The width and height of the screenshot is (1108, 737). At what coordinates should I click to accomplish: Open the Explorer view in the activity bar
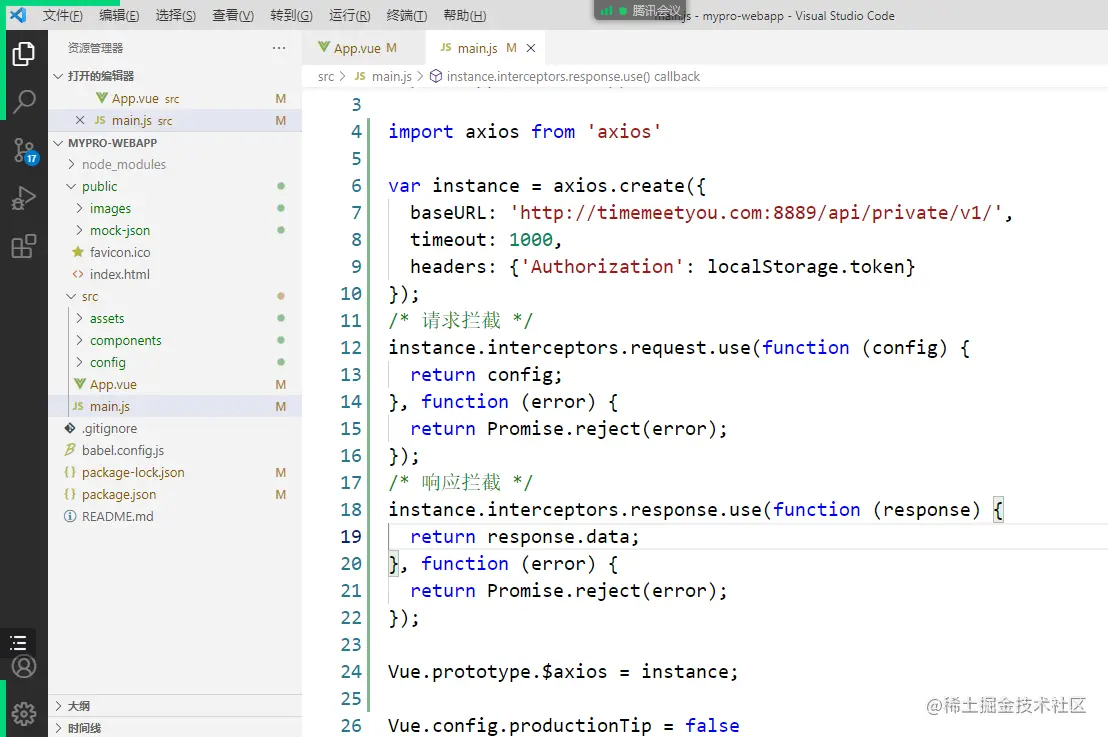click(23, 54)
